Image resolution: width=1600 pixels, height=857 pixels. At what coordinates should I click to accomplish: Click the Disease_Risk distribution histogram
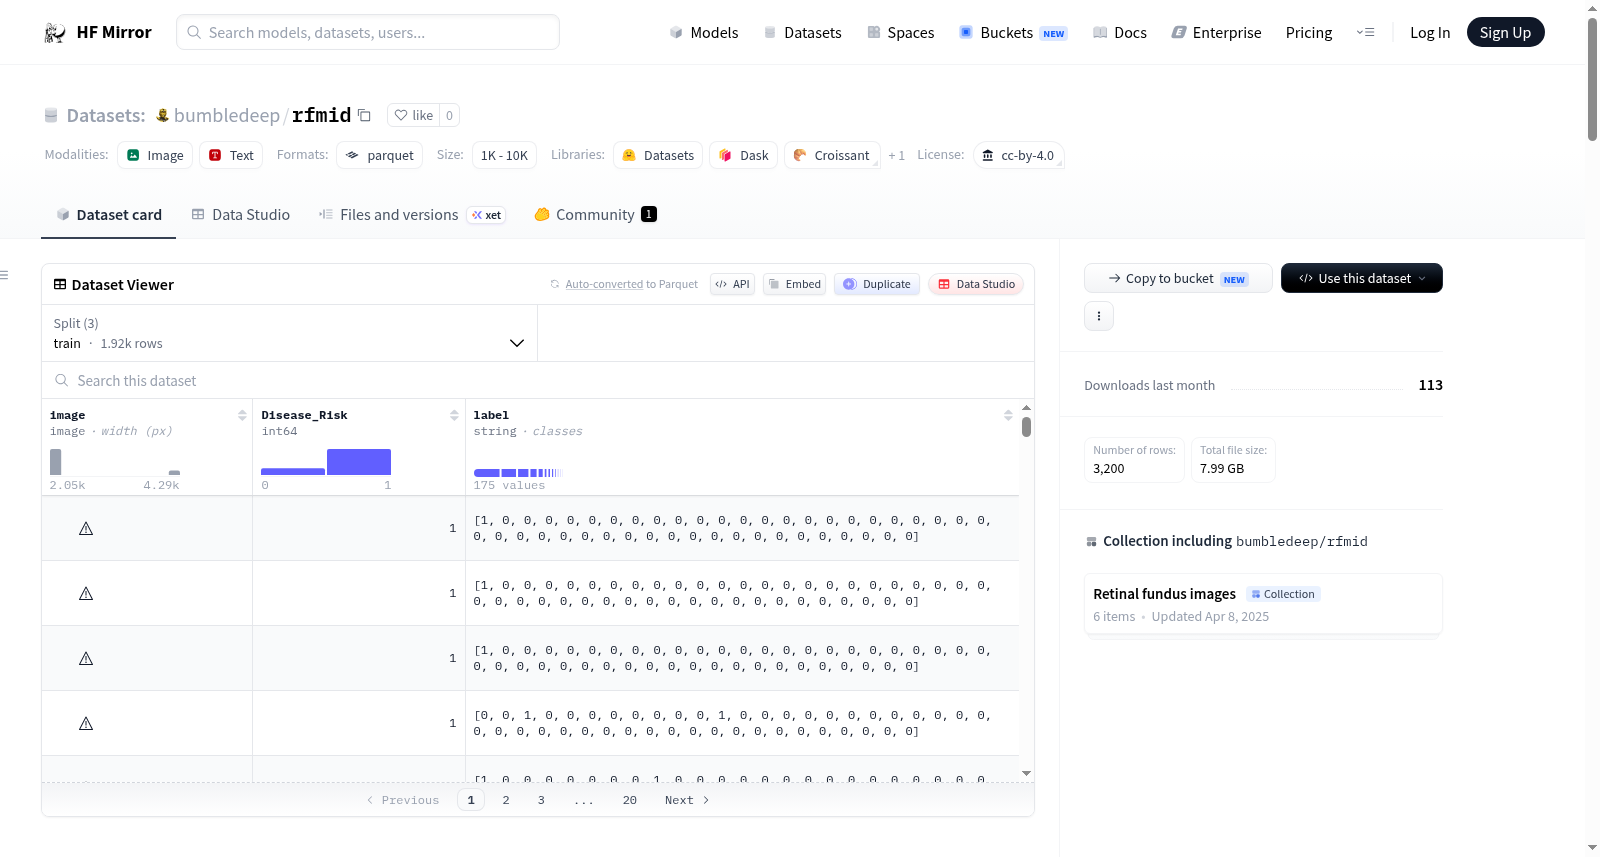326,462
